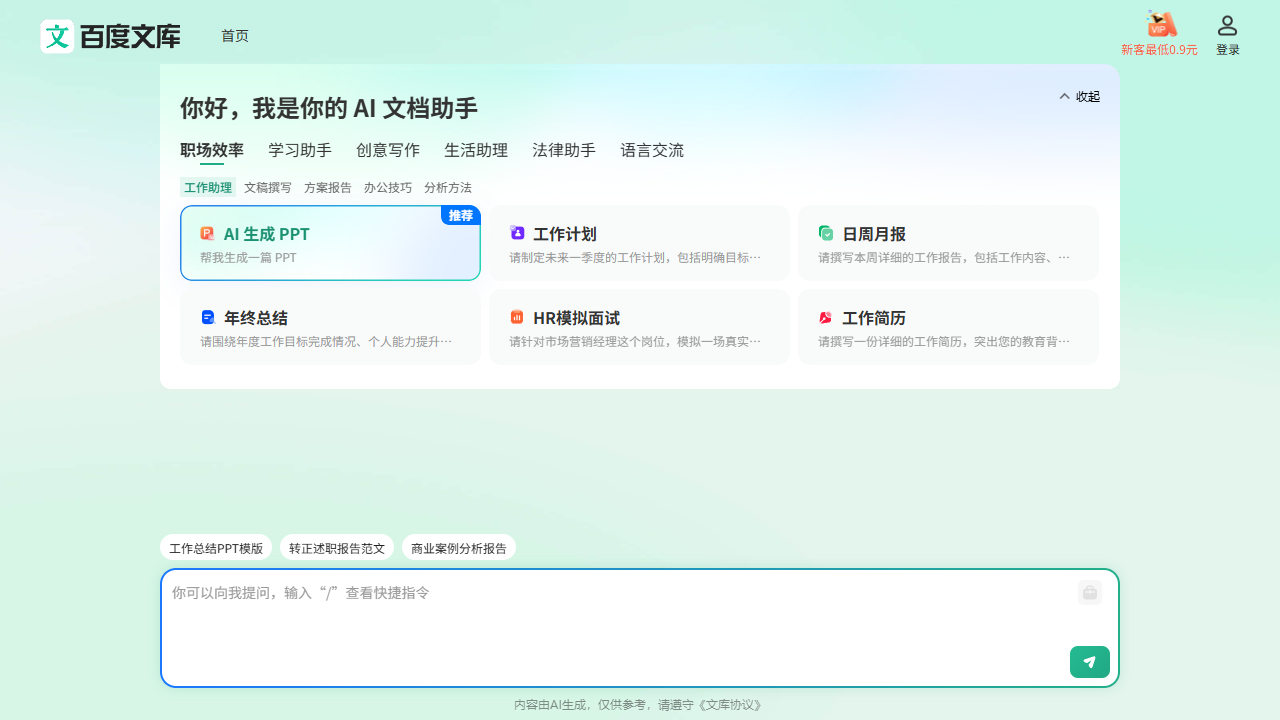Click the login user icon
Viewport: 1280px width, 720px height.
click(x=1227, y=26)
